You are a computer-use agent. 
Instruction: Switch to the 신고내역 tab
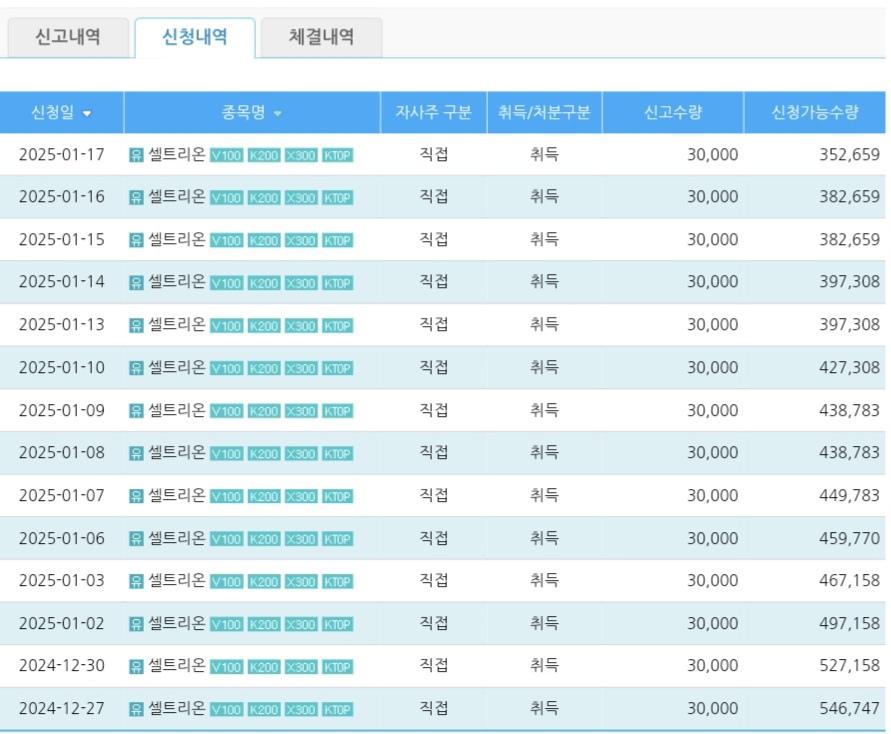(x=68, y=37)
